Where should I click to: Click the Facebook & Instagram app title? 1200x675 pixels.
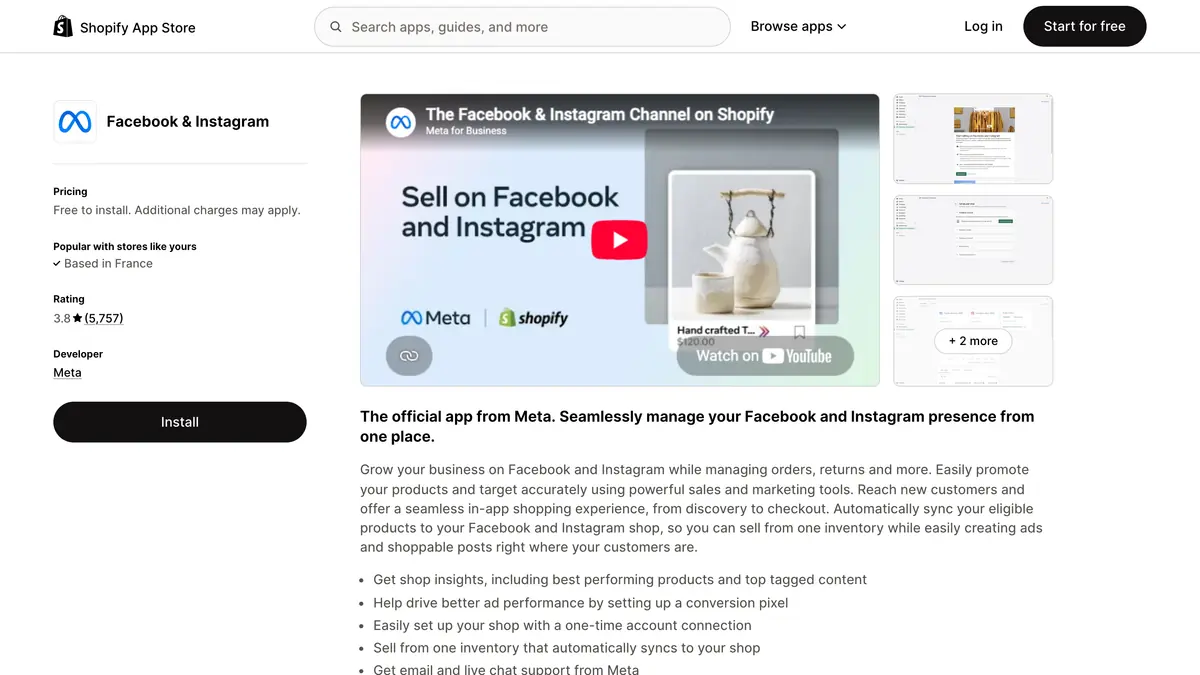tap(188, 122)
